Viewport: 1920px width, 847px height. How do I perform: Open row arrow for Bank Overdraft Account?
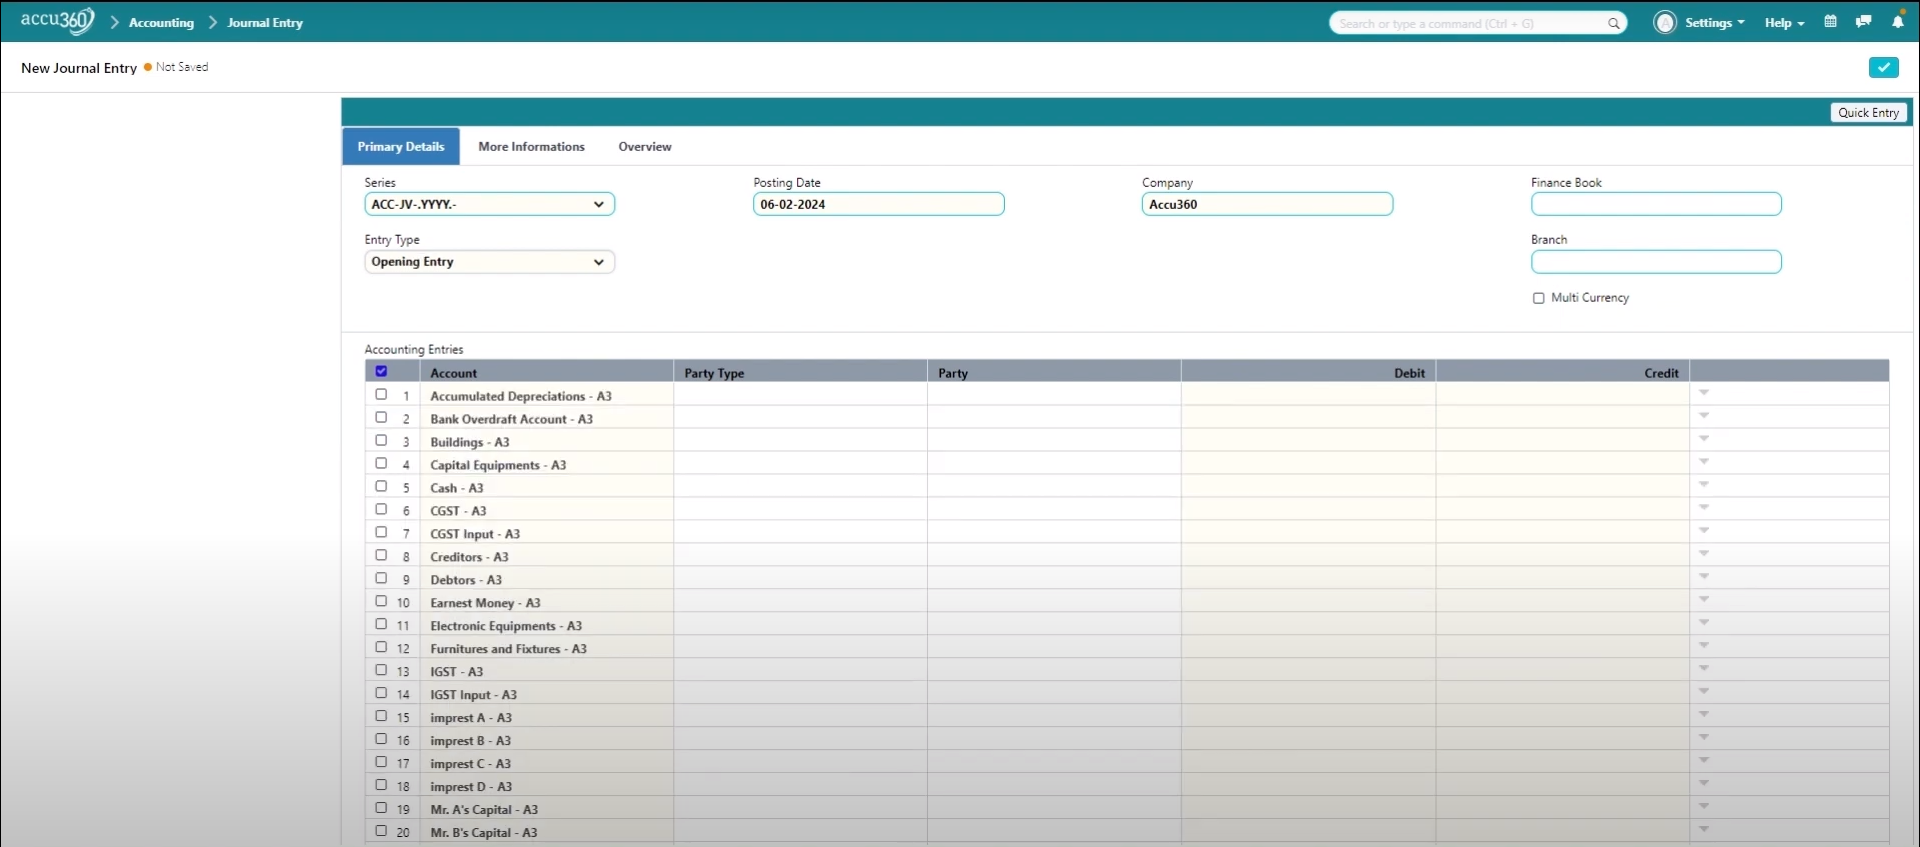1704,416
